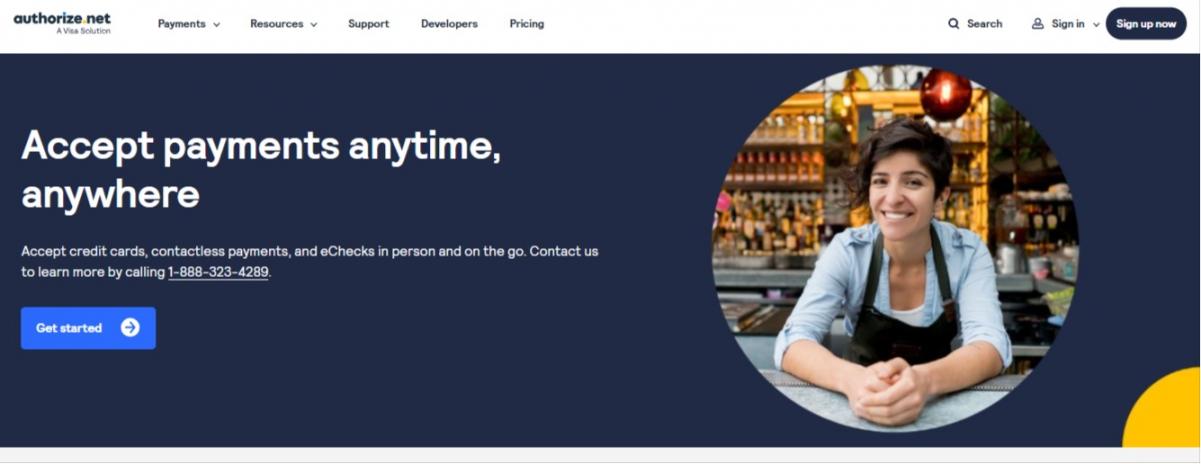Open the Resources menu label
The width and height of the screenshot is (1201, 464).
pos(276,24)
